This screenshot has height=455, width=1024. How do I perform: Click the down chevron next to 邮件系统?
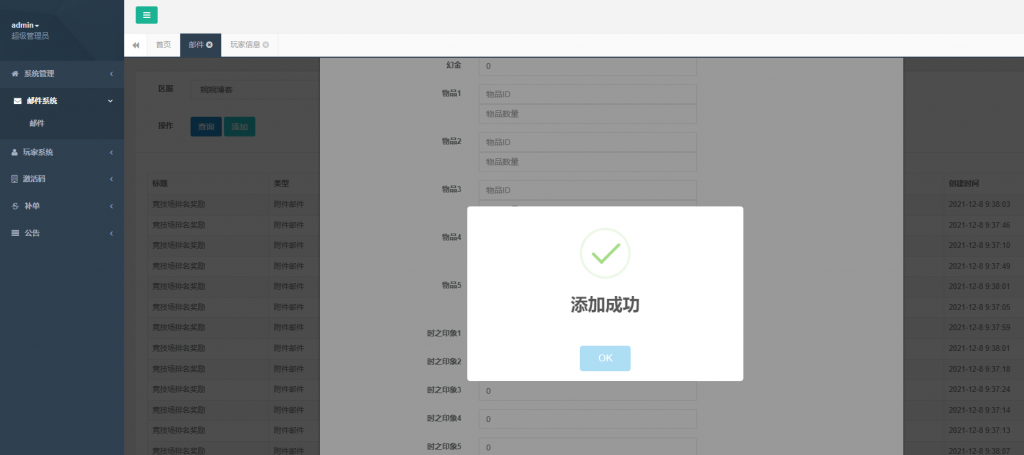click(x=110, y=101)
